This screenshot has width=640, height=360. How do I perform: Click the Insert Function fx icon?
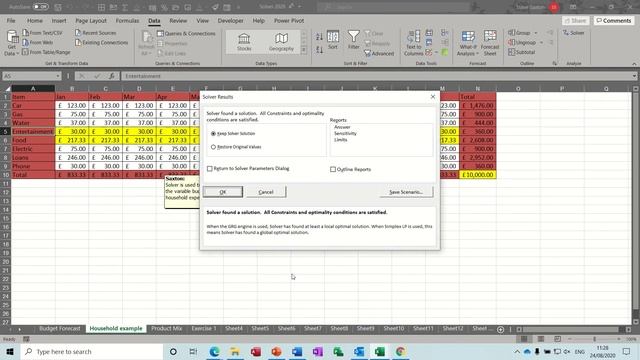pyautogui.click(x=111, y=76)
